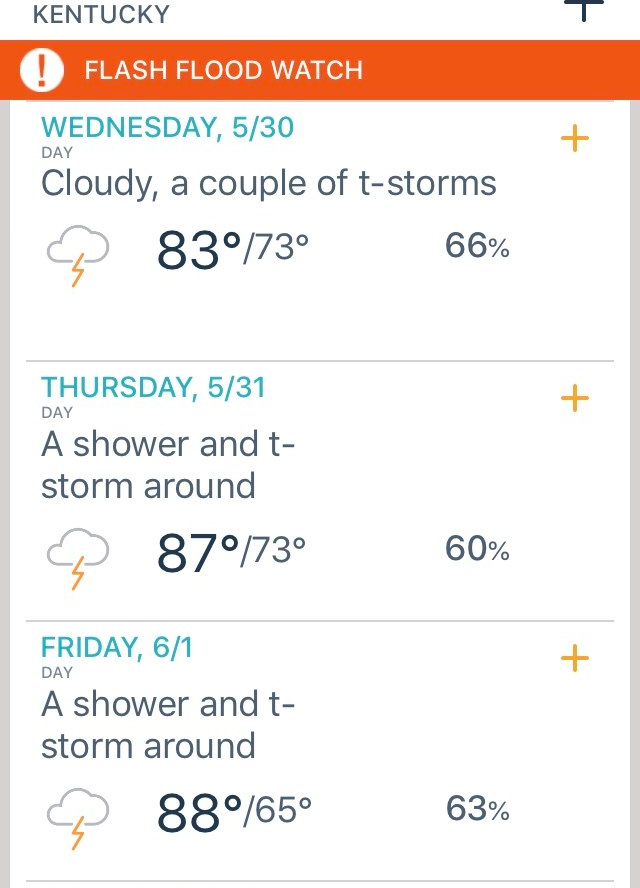Tap "Cloudy, a couple of t-storms" description
This screenshot has width=640, height=888.
[268, 184]
